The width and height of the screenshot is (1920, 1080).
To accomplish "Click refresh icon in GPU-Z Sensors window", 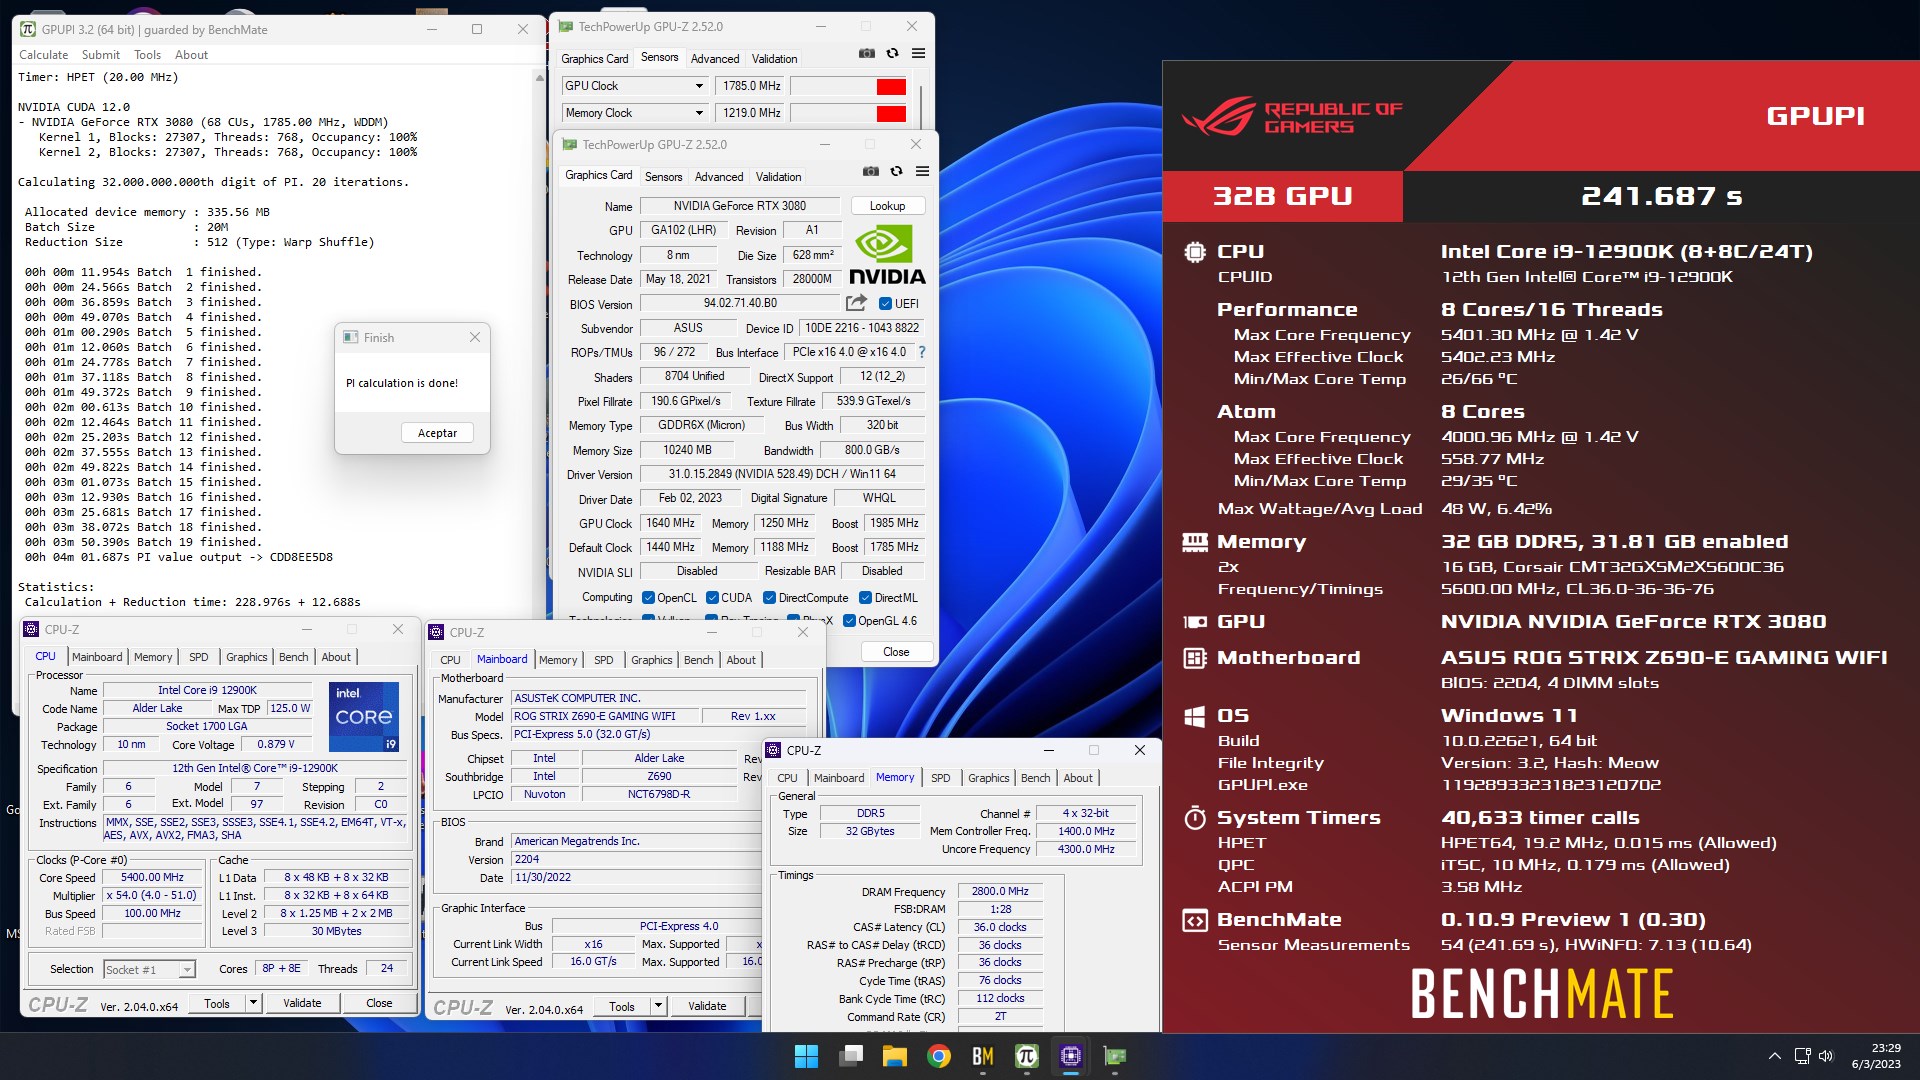I will pyautogui.click(x=892, y=54).
